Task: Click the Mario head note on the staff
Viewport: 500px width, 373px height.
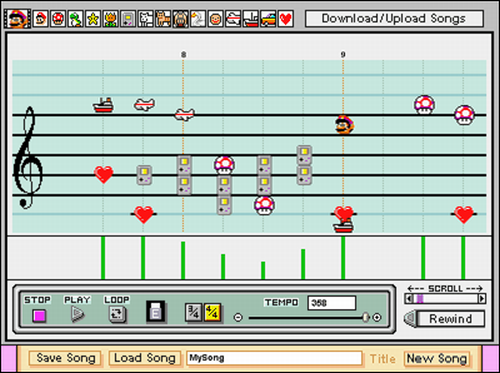Action: 344,125
